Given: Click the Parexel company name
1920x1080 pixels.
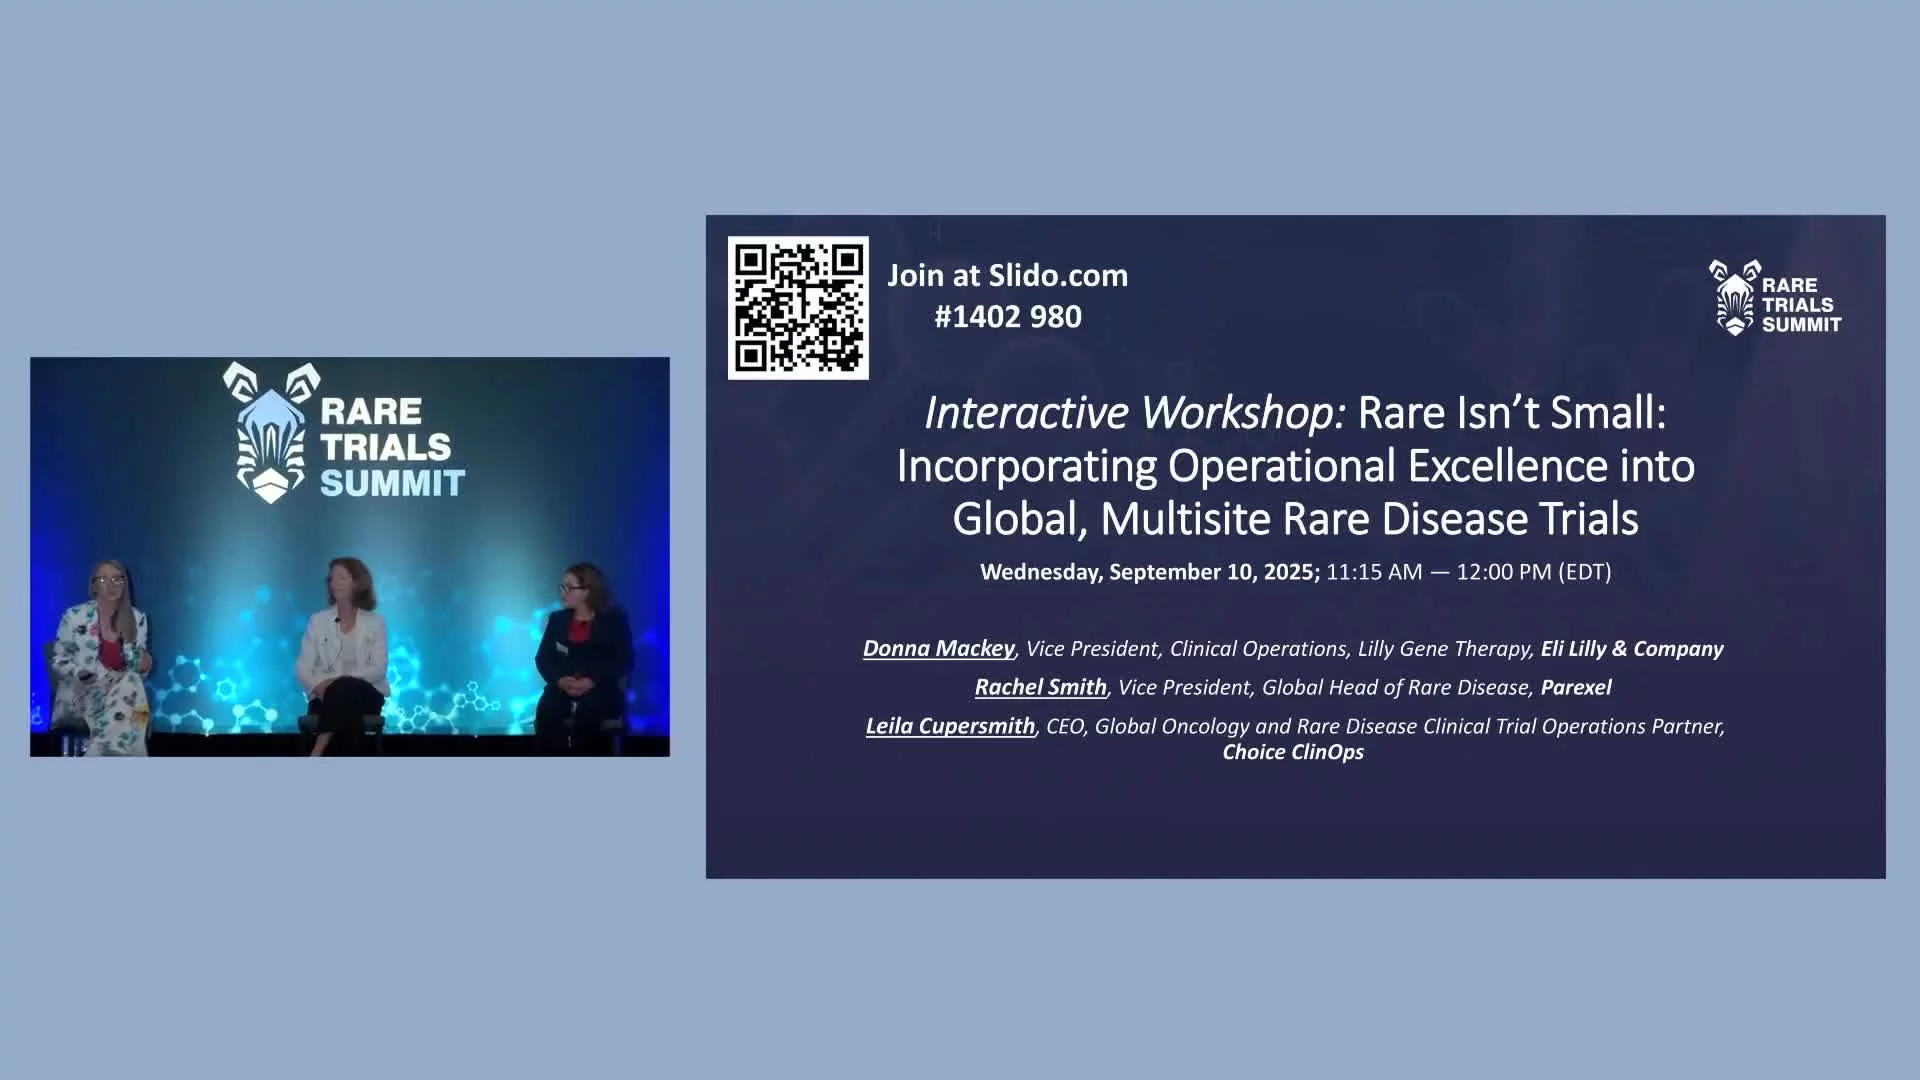Looking at the screenshot, I should [x=1575, y=688].
